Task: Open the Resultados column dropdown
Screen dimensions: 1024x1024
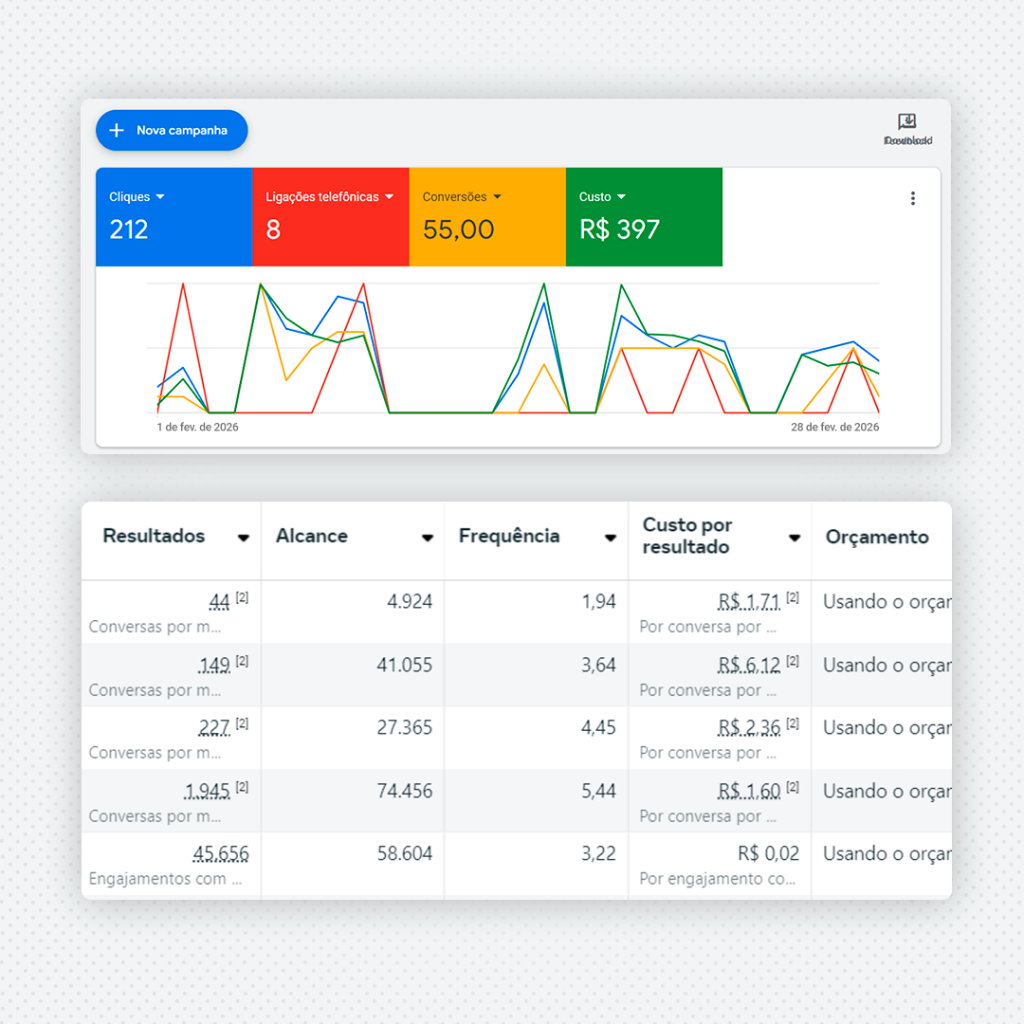Action: pos(243,538)
